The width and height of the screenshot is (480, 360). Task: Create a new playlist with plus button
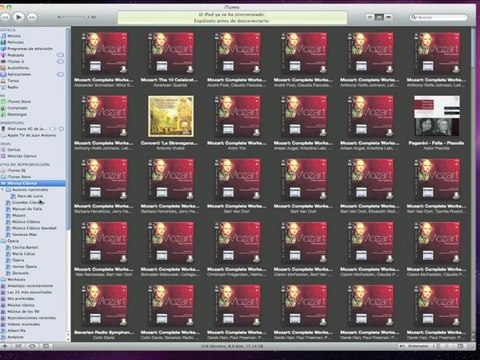click(5, 346)
